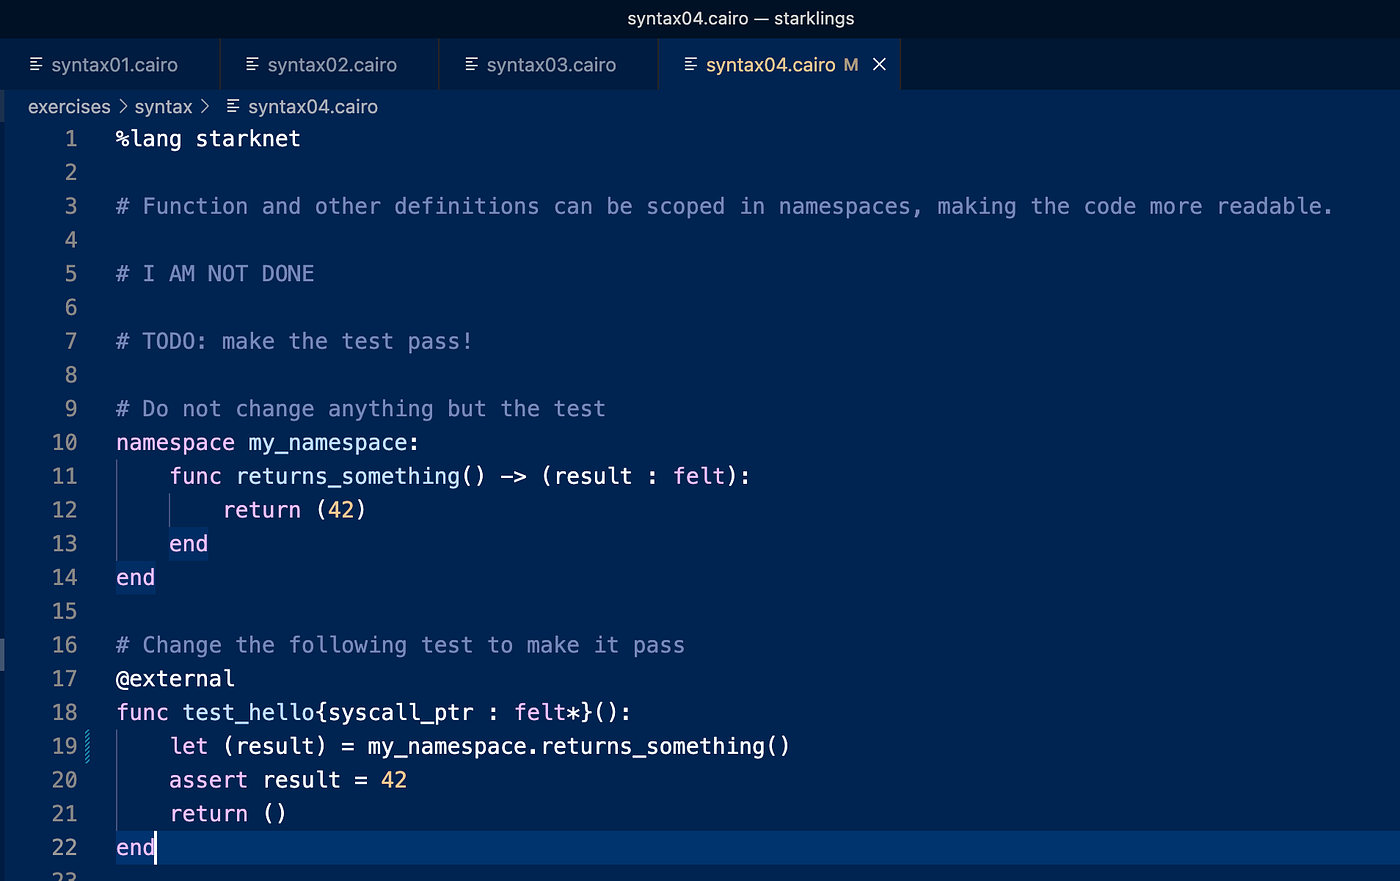This screenshot has height=881, width=1400.
Task: Click the namespace keyword on line 10
Action: coord(175,443)
